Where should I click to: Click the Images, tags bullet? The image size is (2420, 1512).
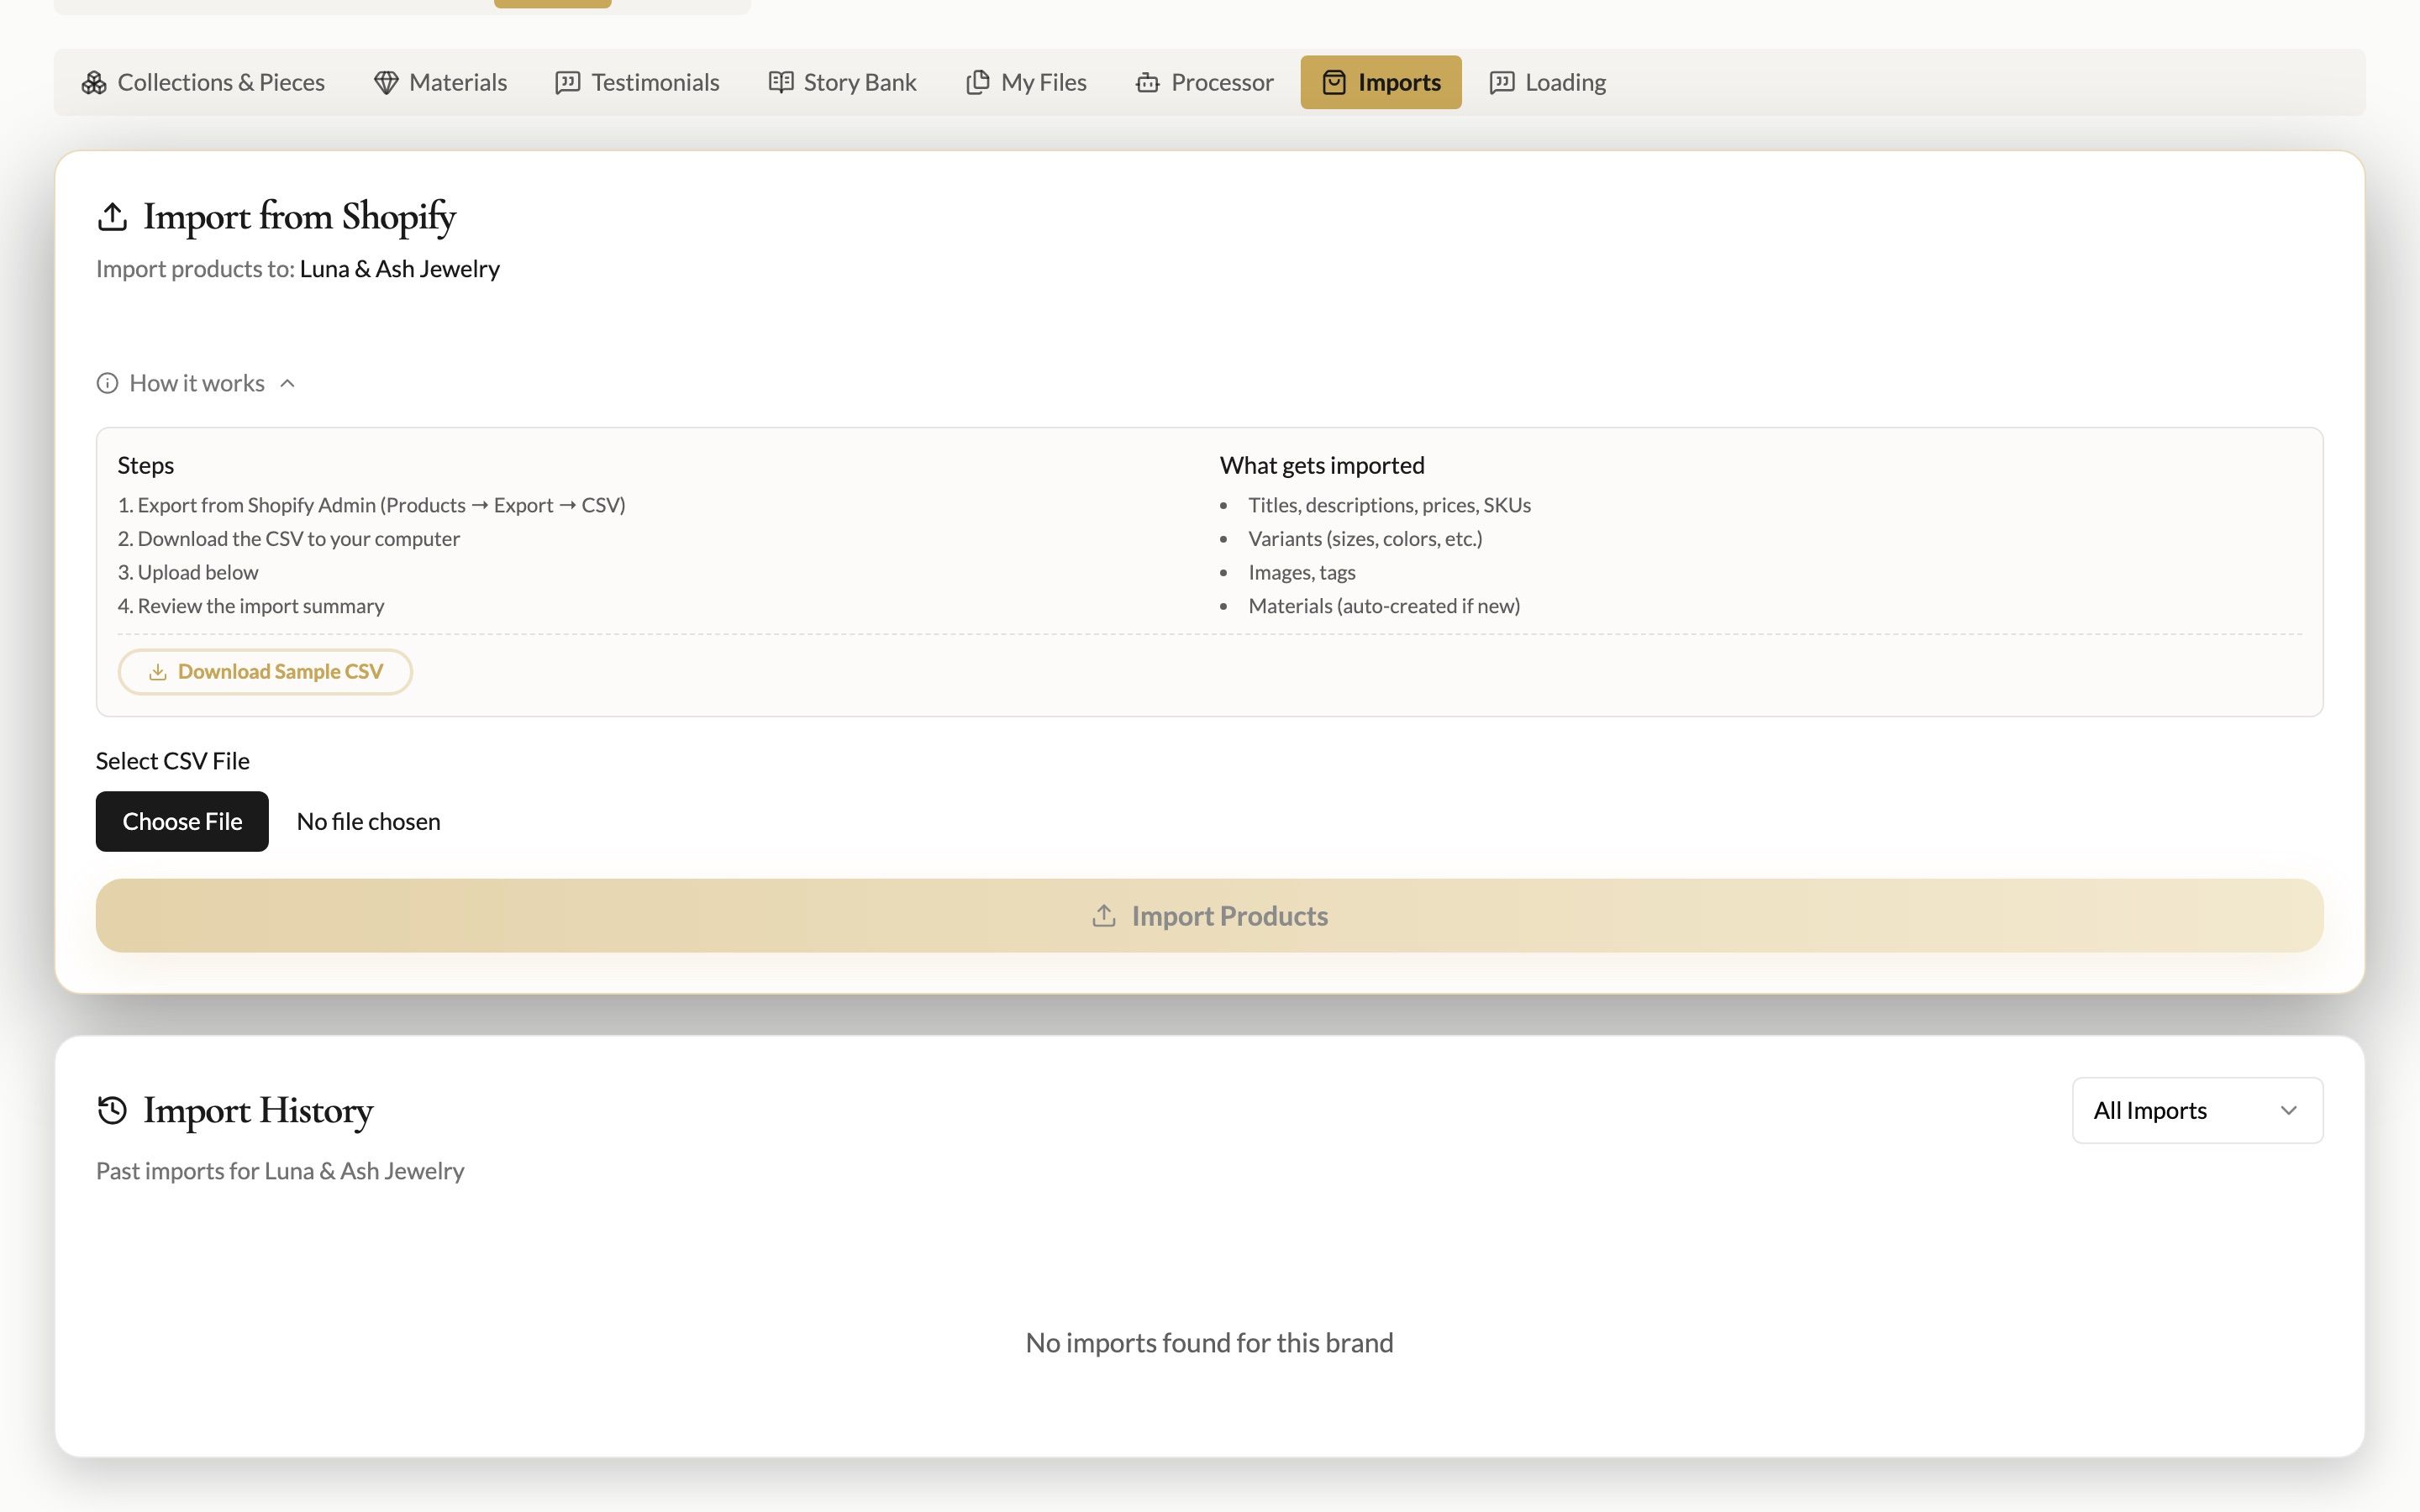tap(1301, 572)
